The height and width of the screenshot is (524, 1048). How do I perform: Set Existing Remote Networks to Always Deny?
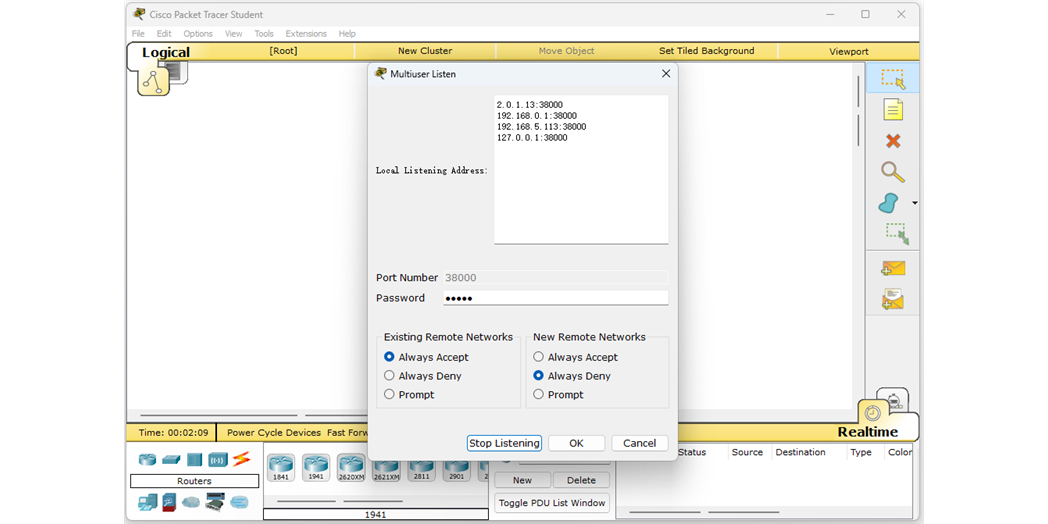[389, 376]
